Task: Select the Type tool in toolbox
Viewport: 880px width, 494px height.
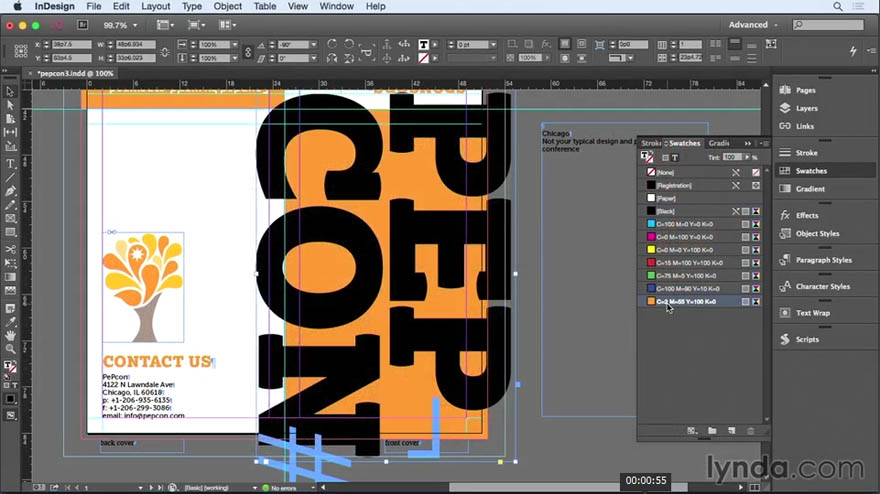Action: pos(10,164)
